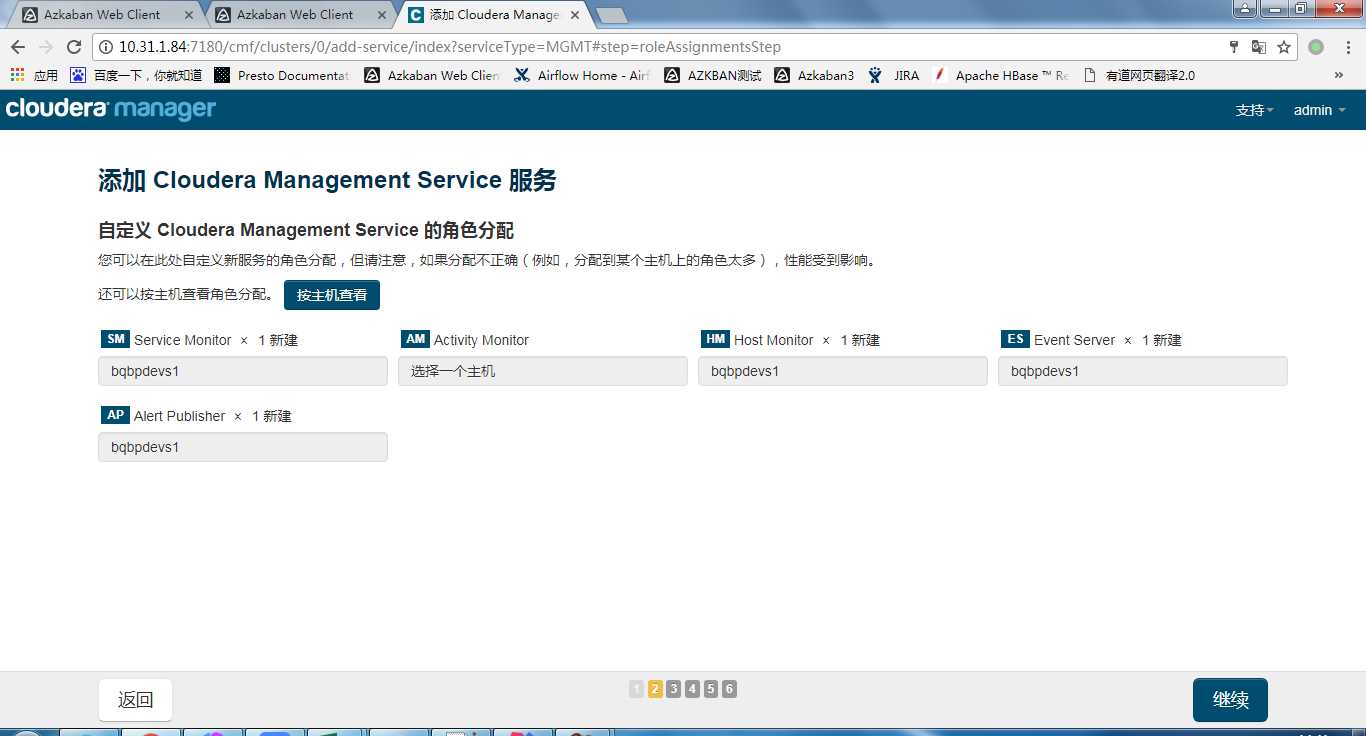Jump to wizard step 1

pyautogui.click(x=637, y=689)
